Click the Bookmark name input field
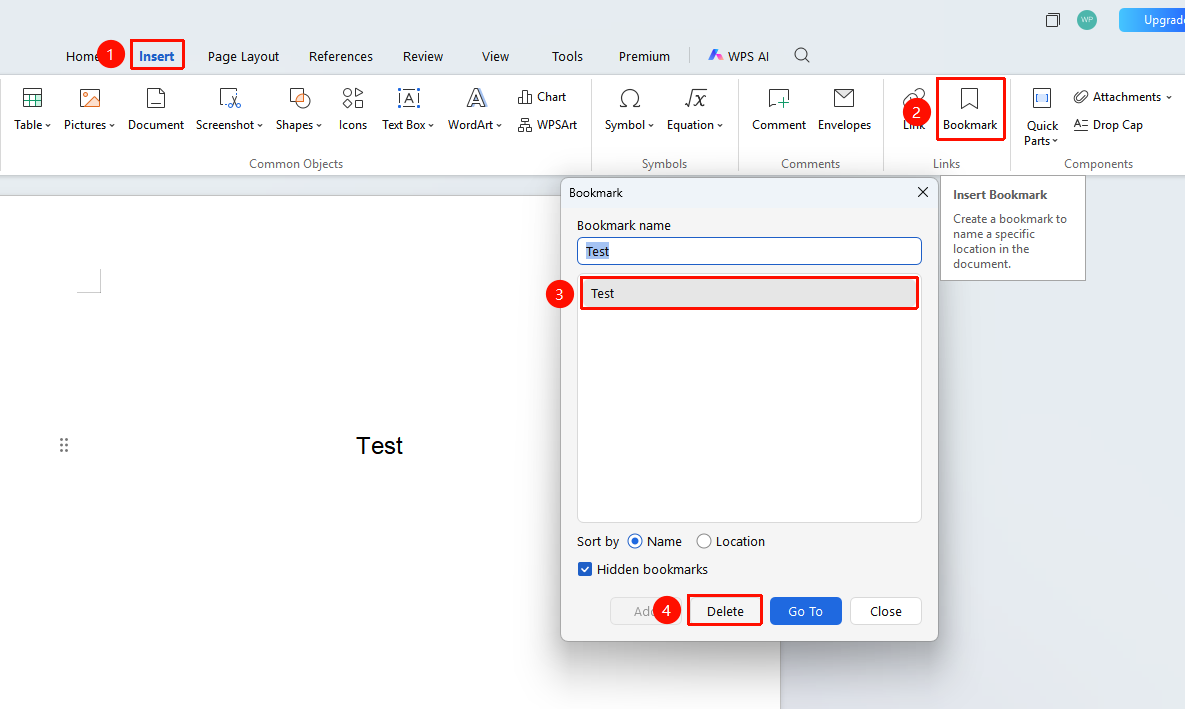Screen dimensions: 1185x709 click(x=749, y=251)
